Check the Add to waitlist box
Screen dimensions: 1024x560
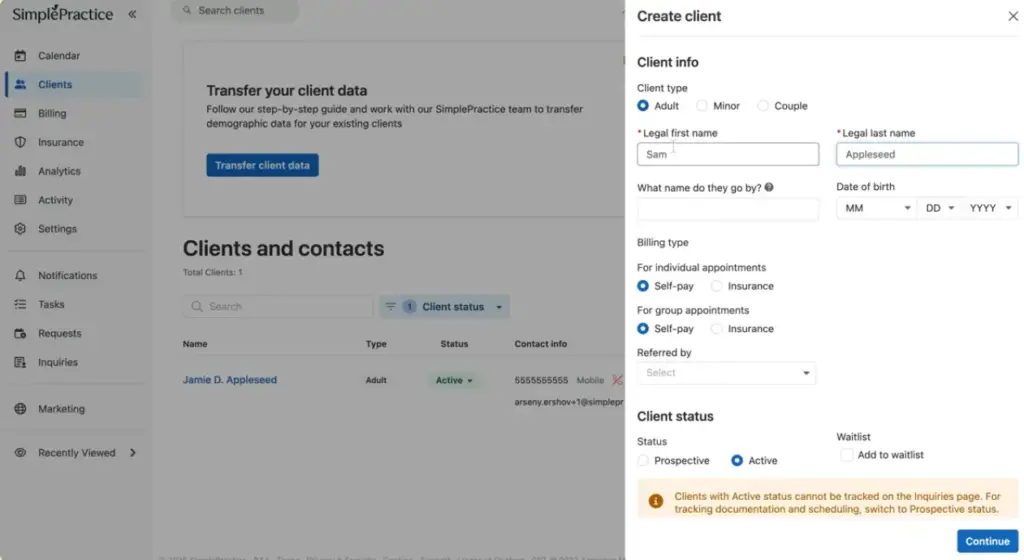coord(846,454)
